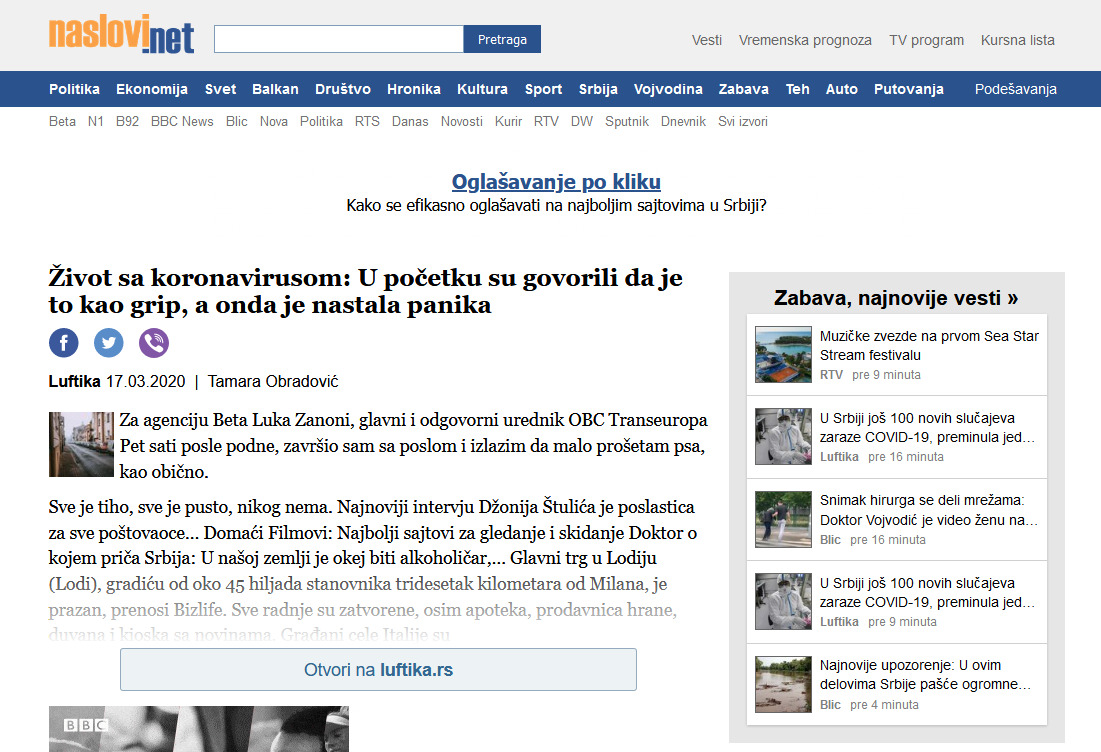The height and width of the screenshot is (752, 1101).
Task: Open Srbija category
Action: 598,89
